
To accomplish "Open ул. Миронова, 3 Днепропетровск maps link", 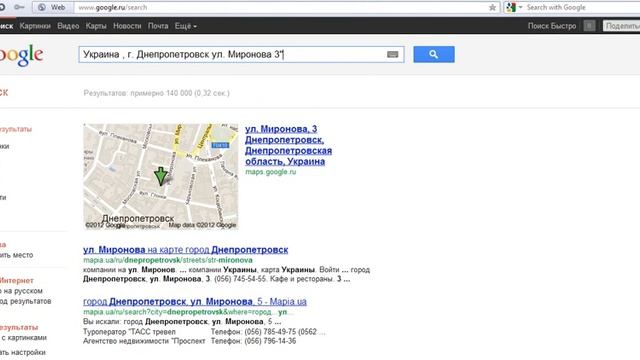I will pos(288,145).
